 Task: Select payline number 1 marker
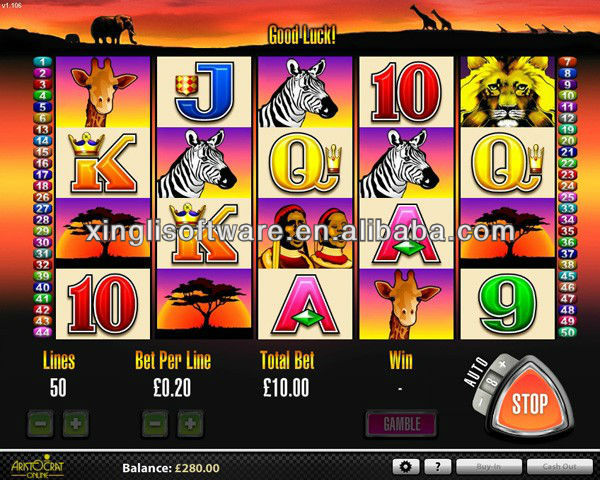pyautogui.click(x=42, y=62)
